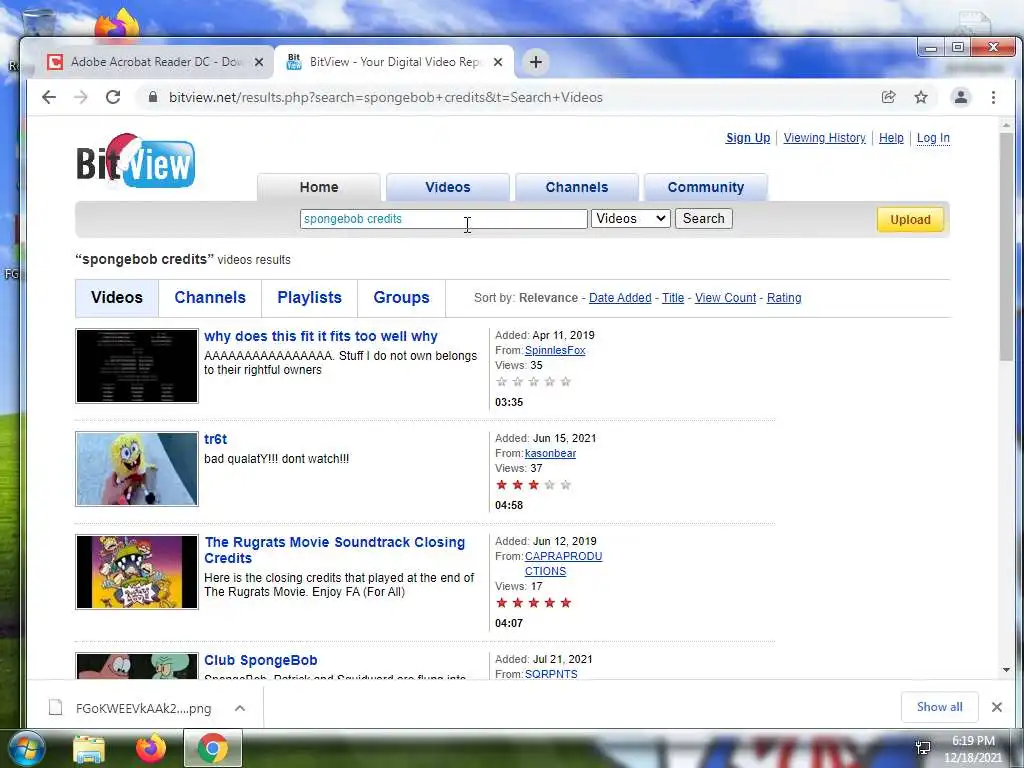The height and width of the screenshot is (768, 1024).
Task: Open 'The Rugrats Movie Soundtrack Closing Credits' title
Action: (334, 550)
